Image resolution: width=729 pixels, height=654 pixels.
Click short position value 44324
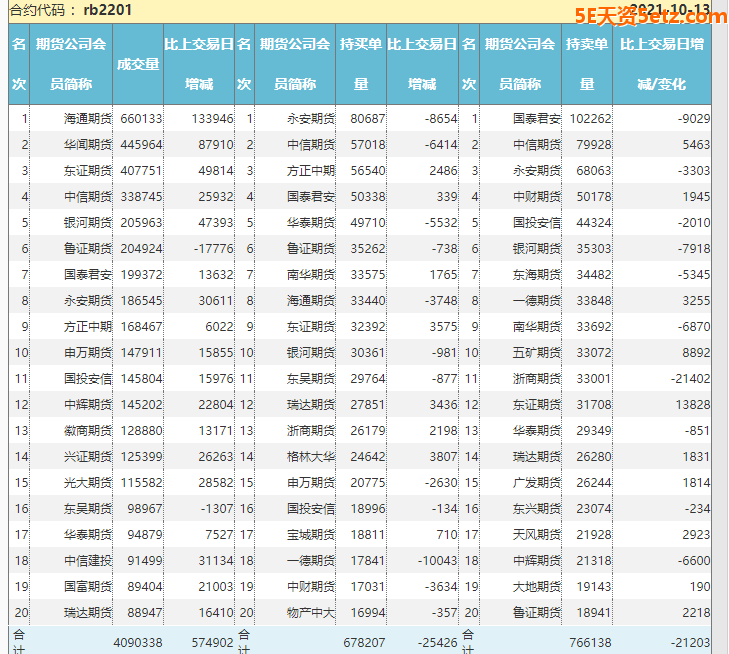coord(594,223)
